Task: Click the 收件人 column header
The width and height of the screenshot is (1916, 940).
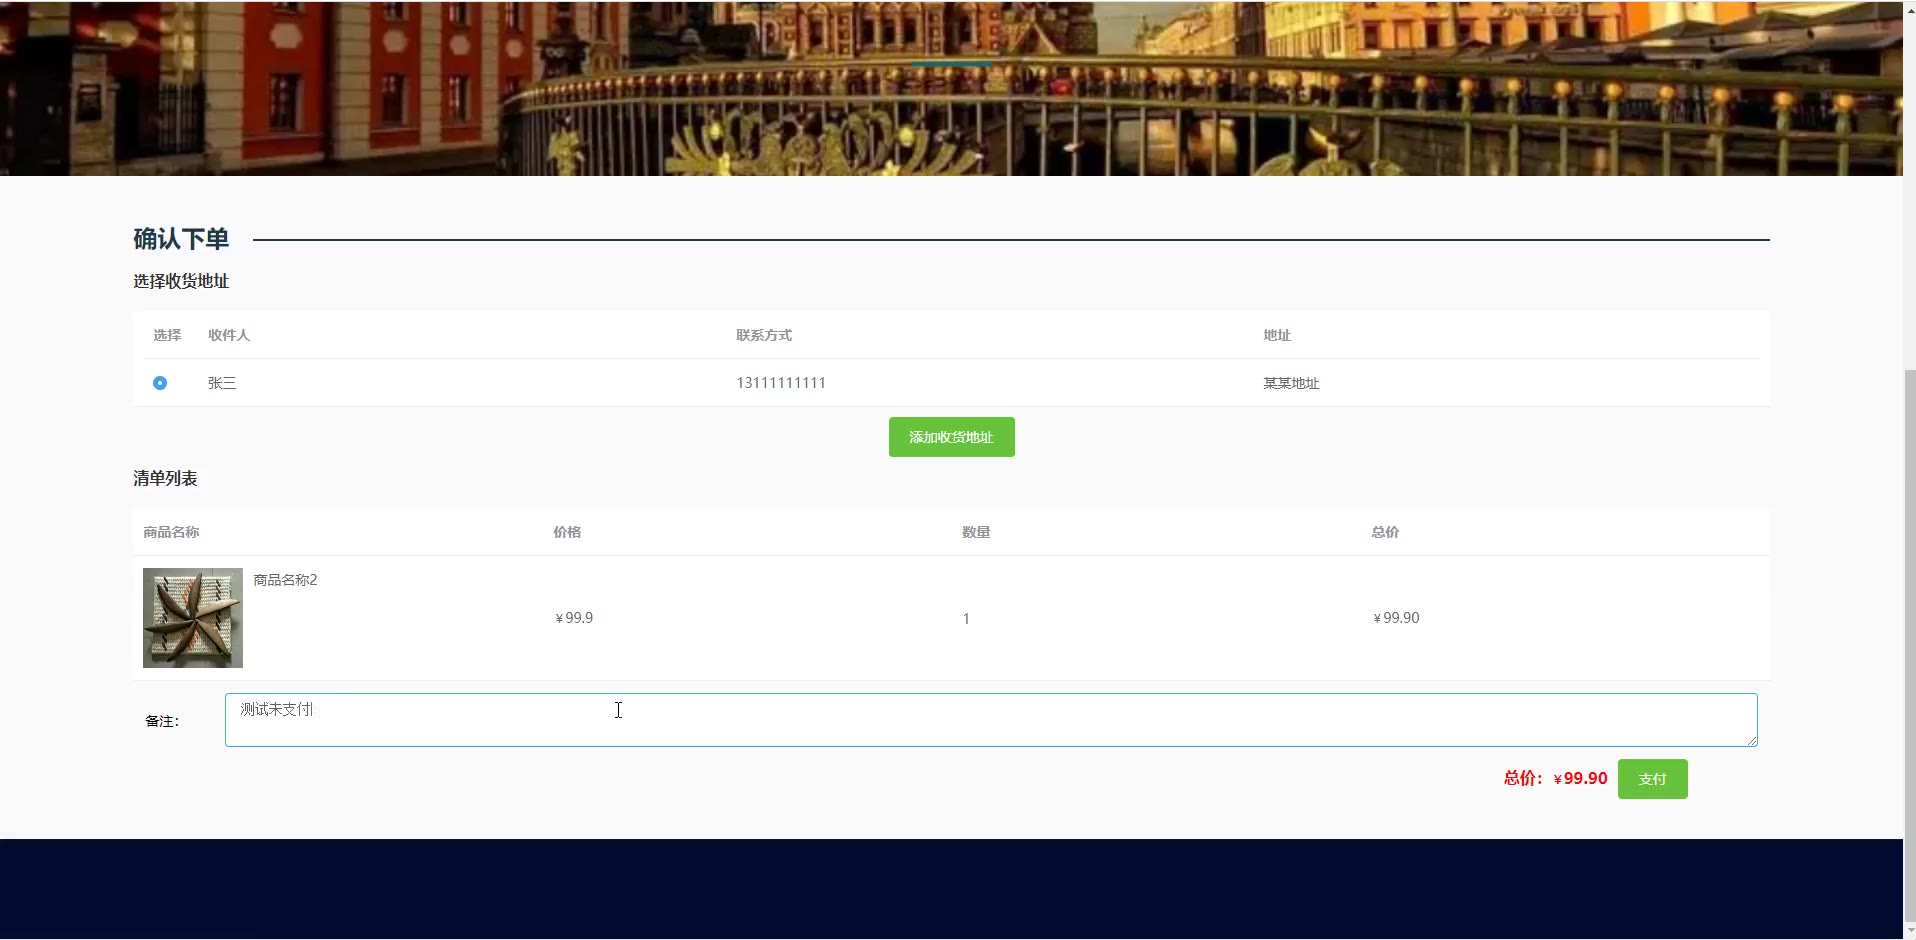Action: coord(229,335)
